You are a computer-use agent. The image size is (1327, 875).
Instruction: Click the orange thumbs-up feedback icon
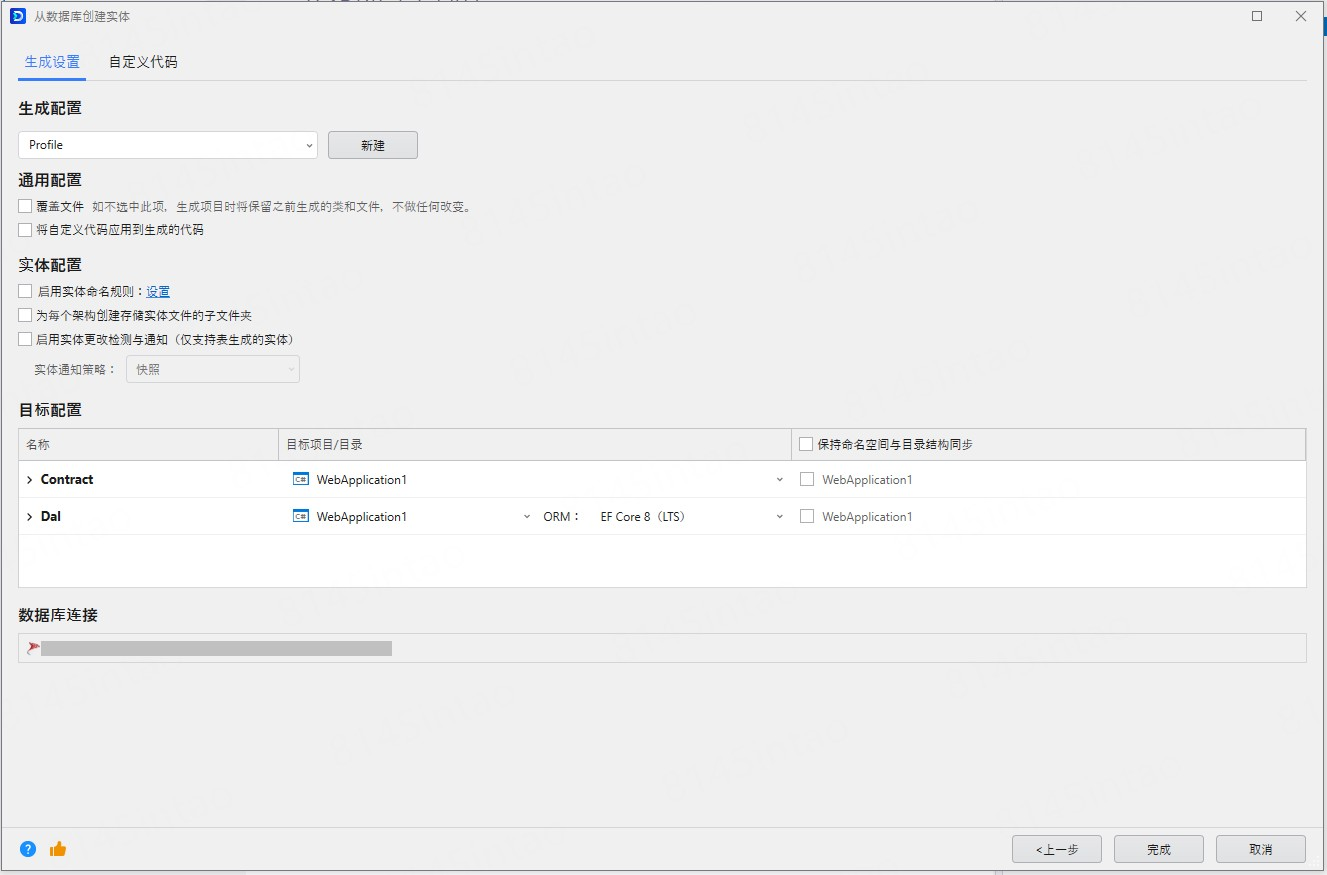(x=58, y=849)
